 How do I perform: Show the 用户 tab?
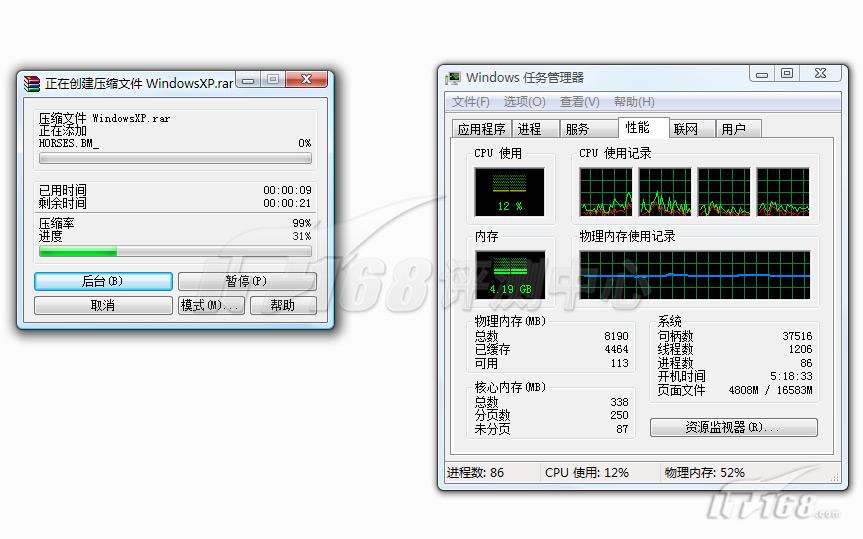tap(733, 129)
